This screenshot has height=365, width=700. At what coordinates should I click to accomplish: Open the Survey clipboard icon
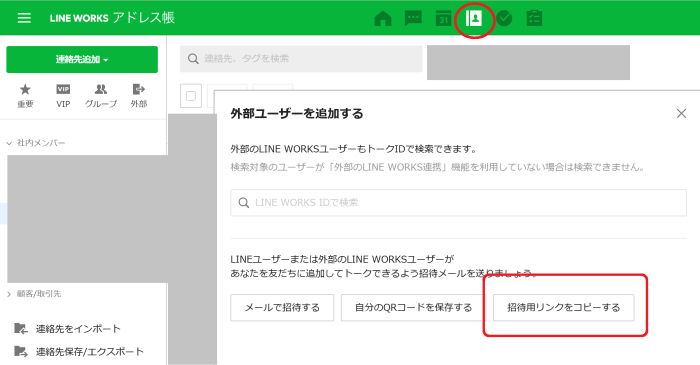click(534, 18)
